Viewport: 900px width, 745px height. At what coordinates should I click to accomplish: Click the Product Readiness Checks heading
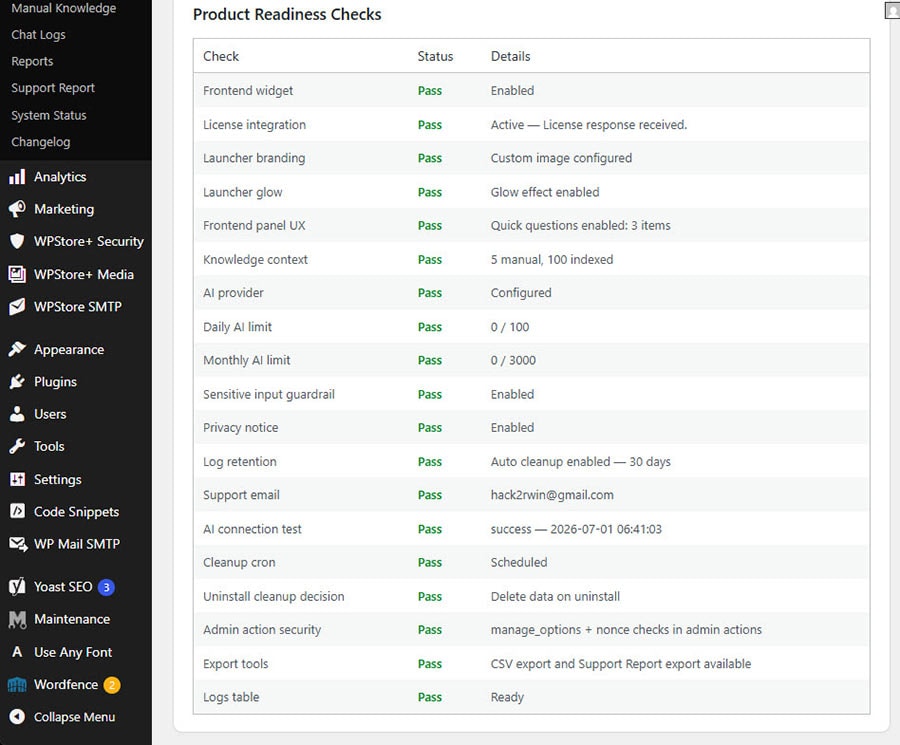click(x=287, y=14)
